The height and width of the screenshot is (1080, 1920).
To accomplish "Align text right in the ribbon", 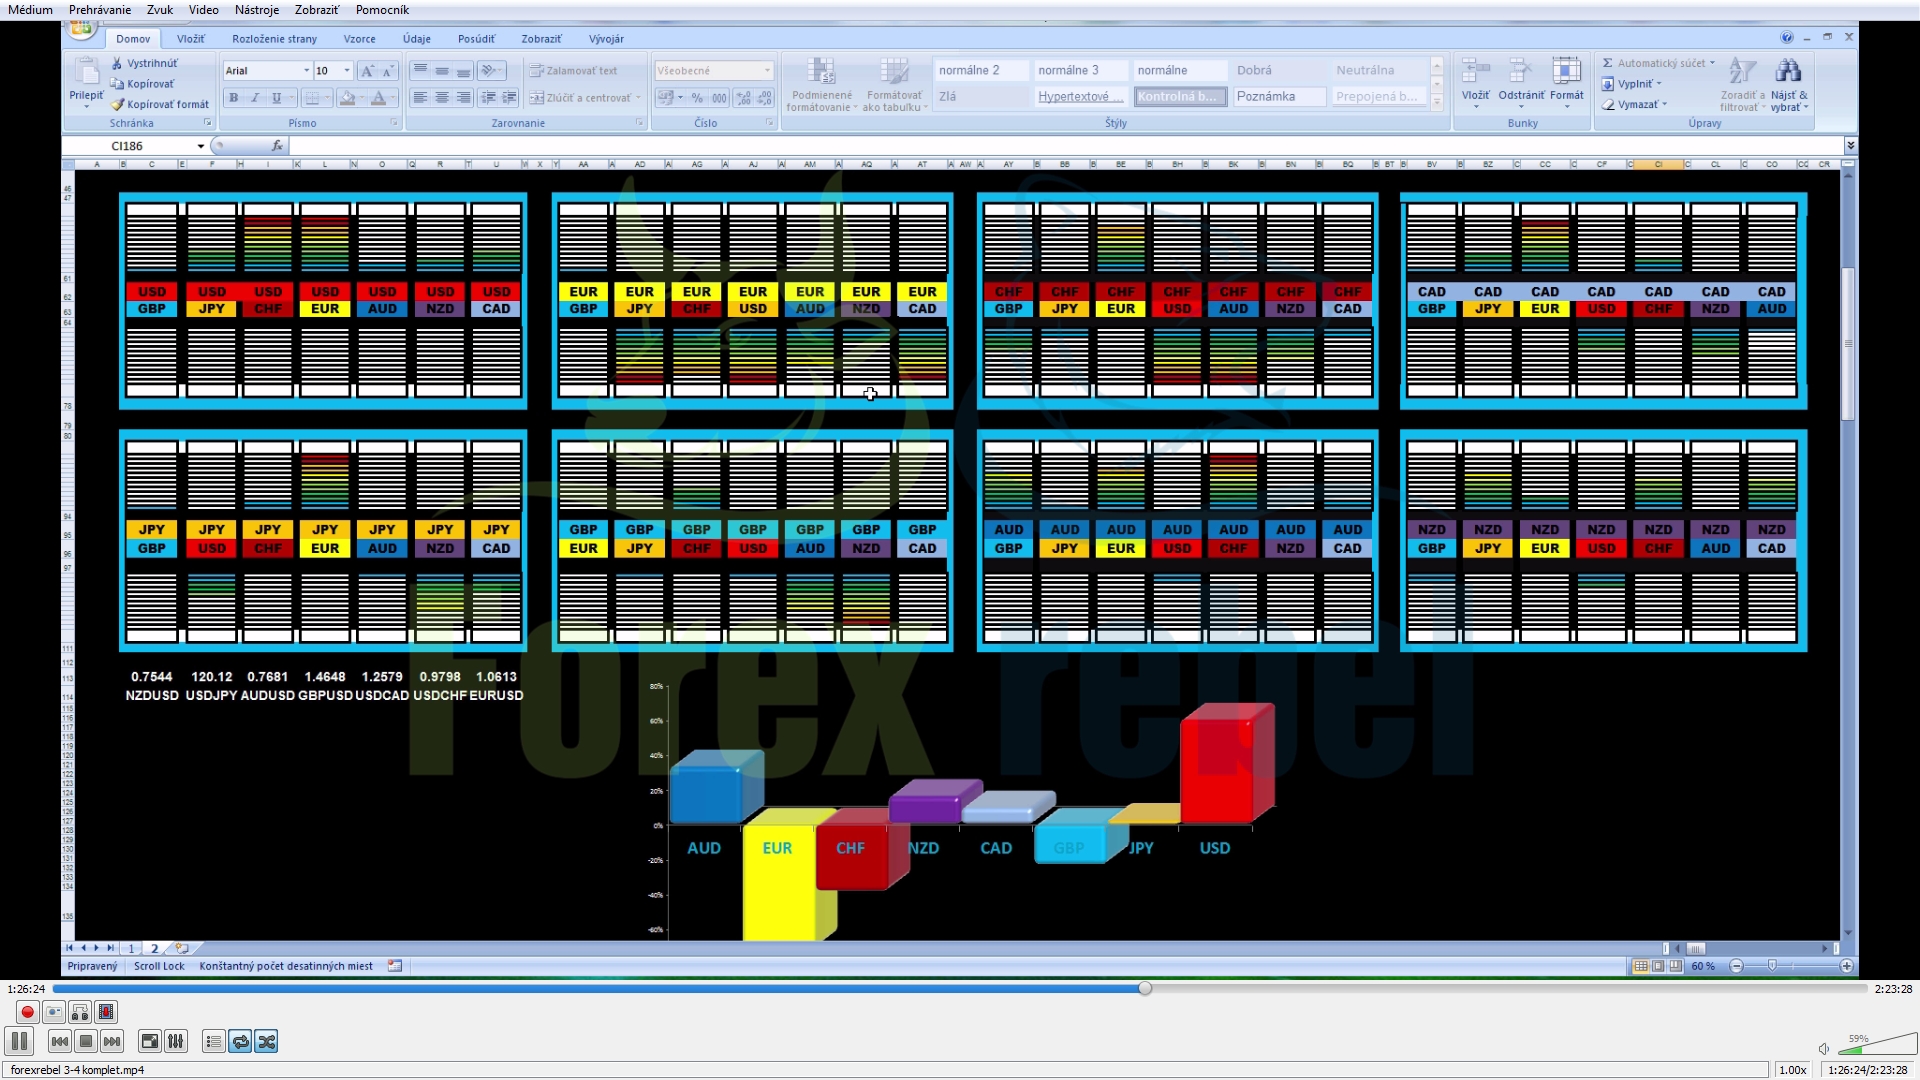I will coord(463,98).
